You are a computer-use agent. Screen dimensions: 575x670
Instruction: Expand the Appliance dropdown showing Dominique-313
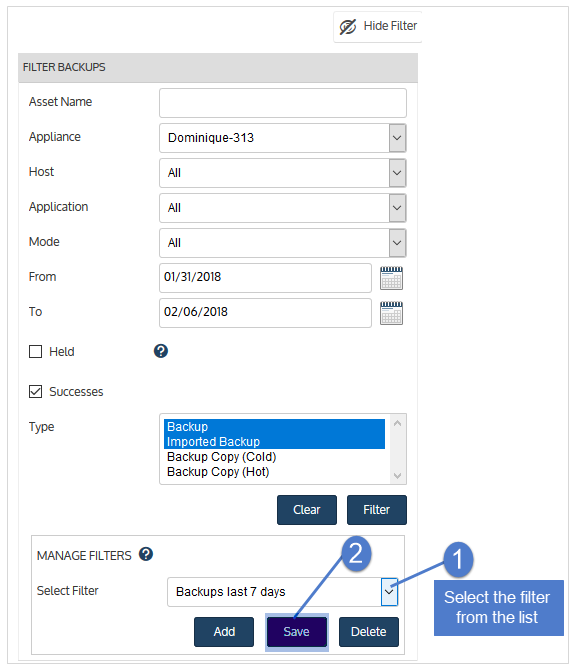tap(397, 138)
